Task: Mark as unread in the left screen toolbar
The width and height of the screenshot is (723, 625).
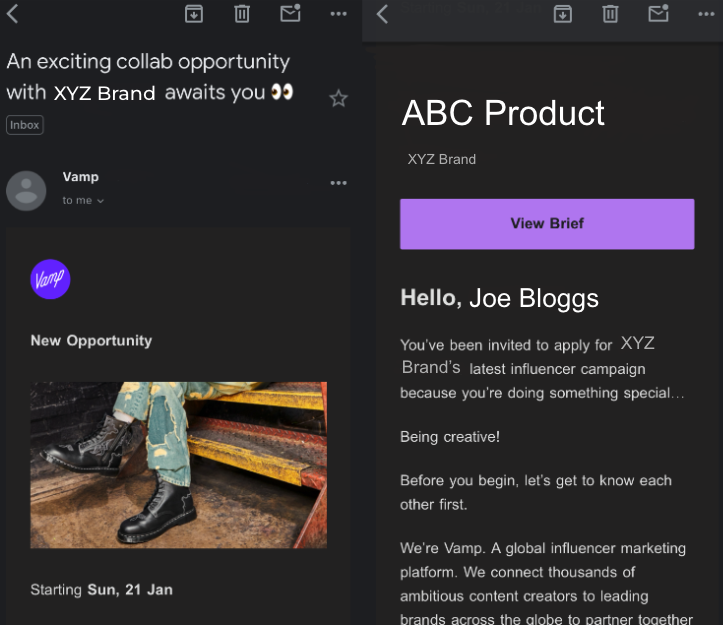Action: pyautogui.click(x=290, y=13)
